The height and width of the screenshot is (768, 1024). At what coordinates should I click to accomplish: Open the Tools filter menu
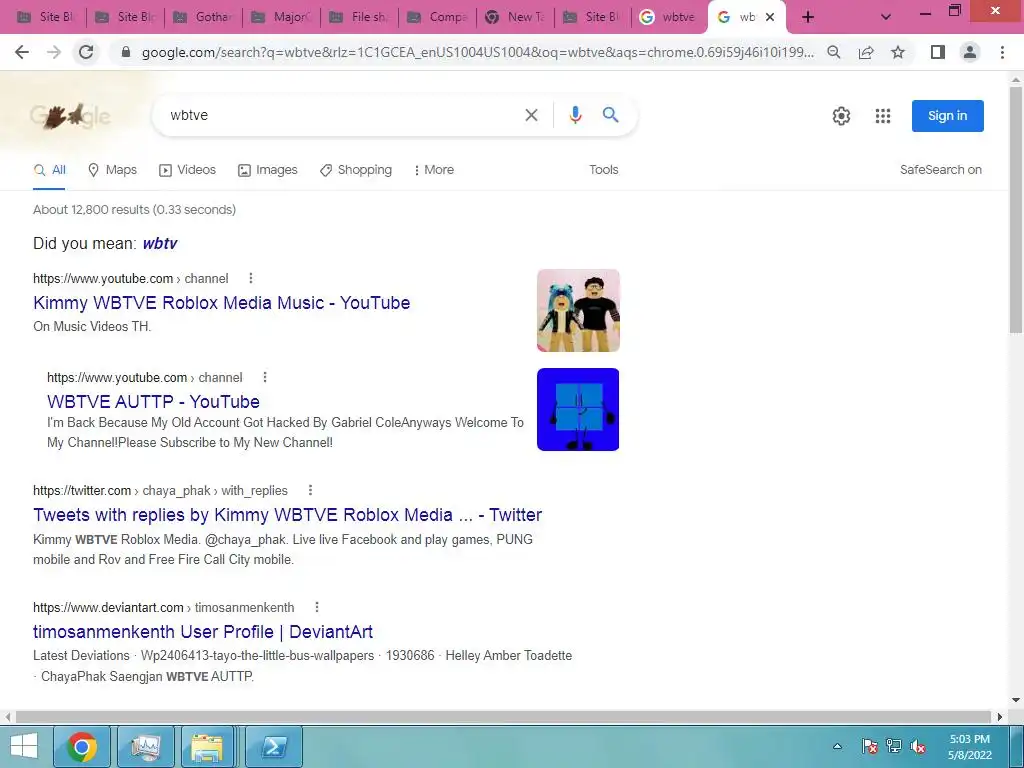[603, 170]
